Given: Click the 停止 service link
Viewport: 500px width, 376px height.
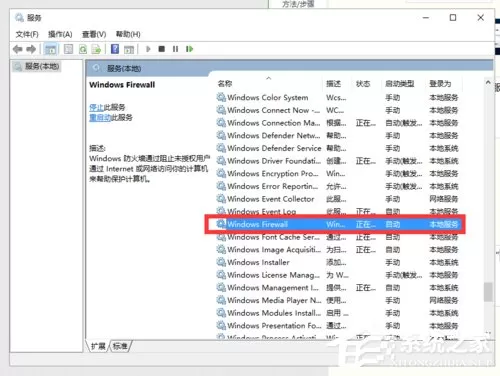Looking at the screenshot, I should (x=96, y=107).
